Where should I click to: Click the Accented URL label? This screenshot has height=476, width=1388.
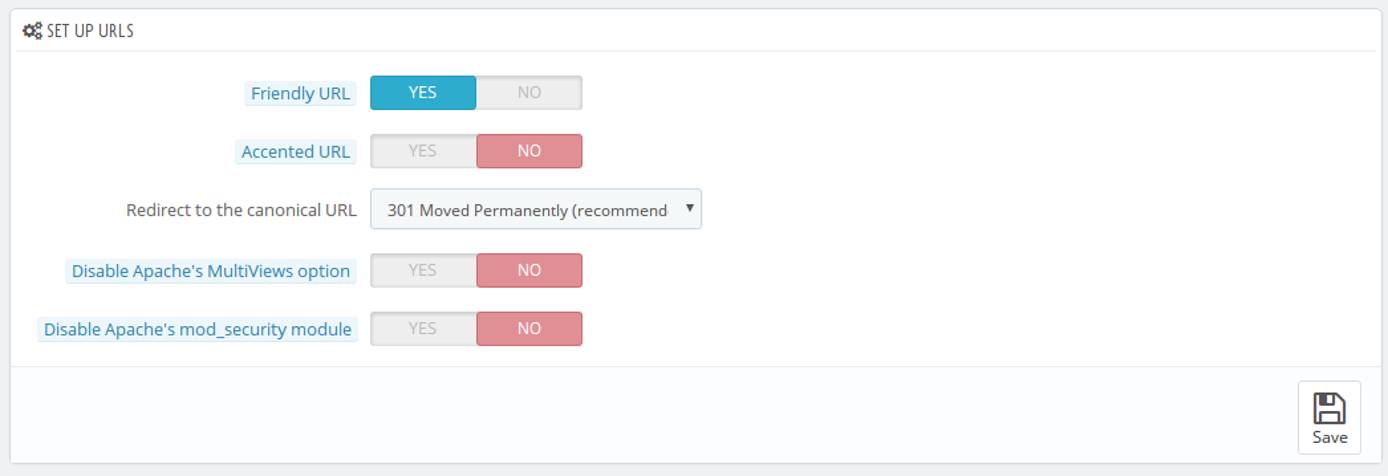[295, 152]
